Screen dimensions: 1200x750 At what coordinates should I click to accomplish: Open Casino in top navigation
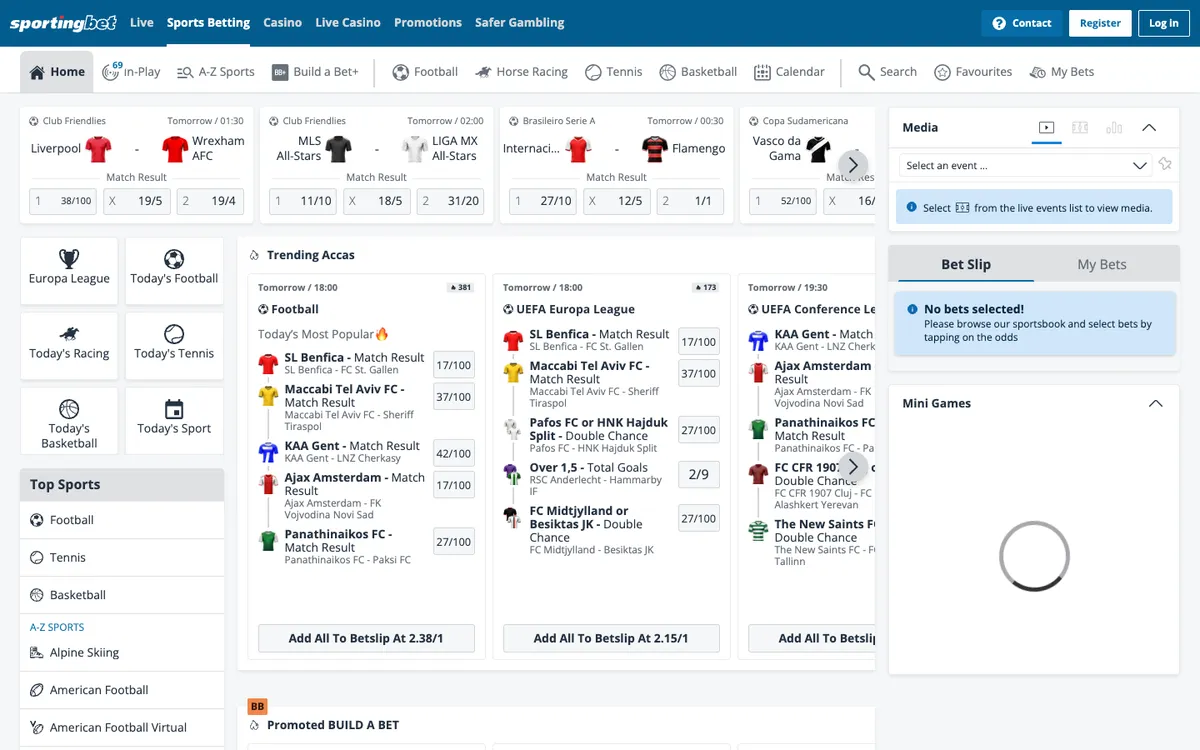pyautogui.click(x=283, y=22)
